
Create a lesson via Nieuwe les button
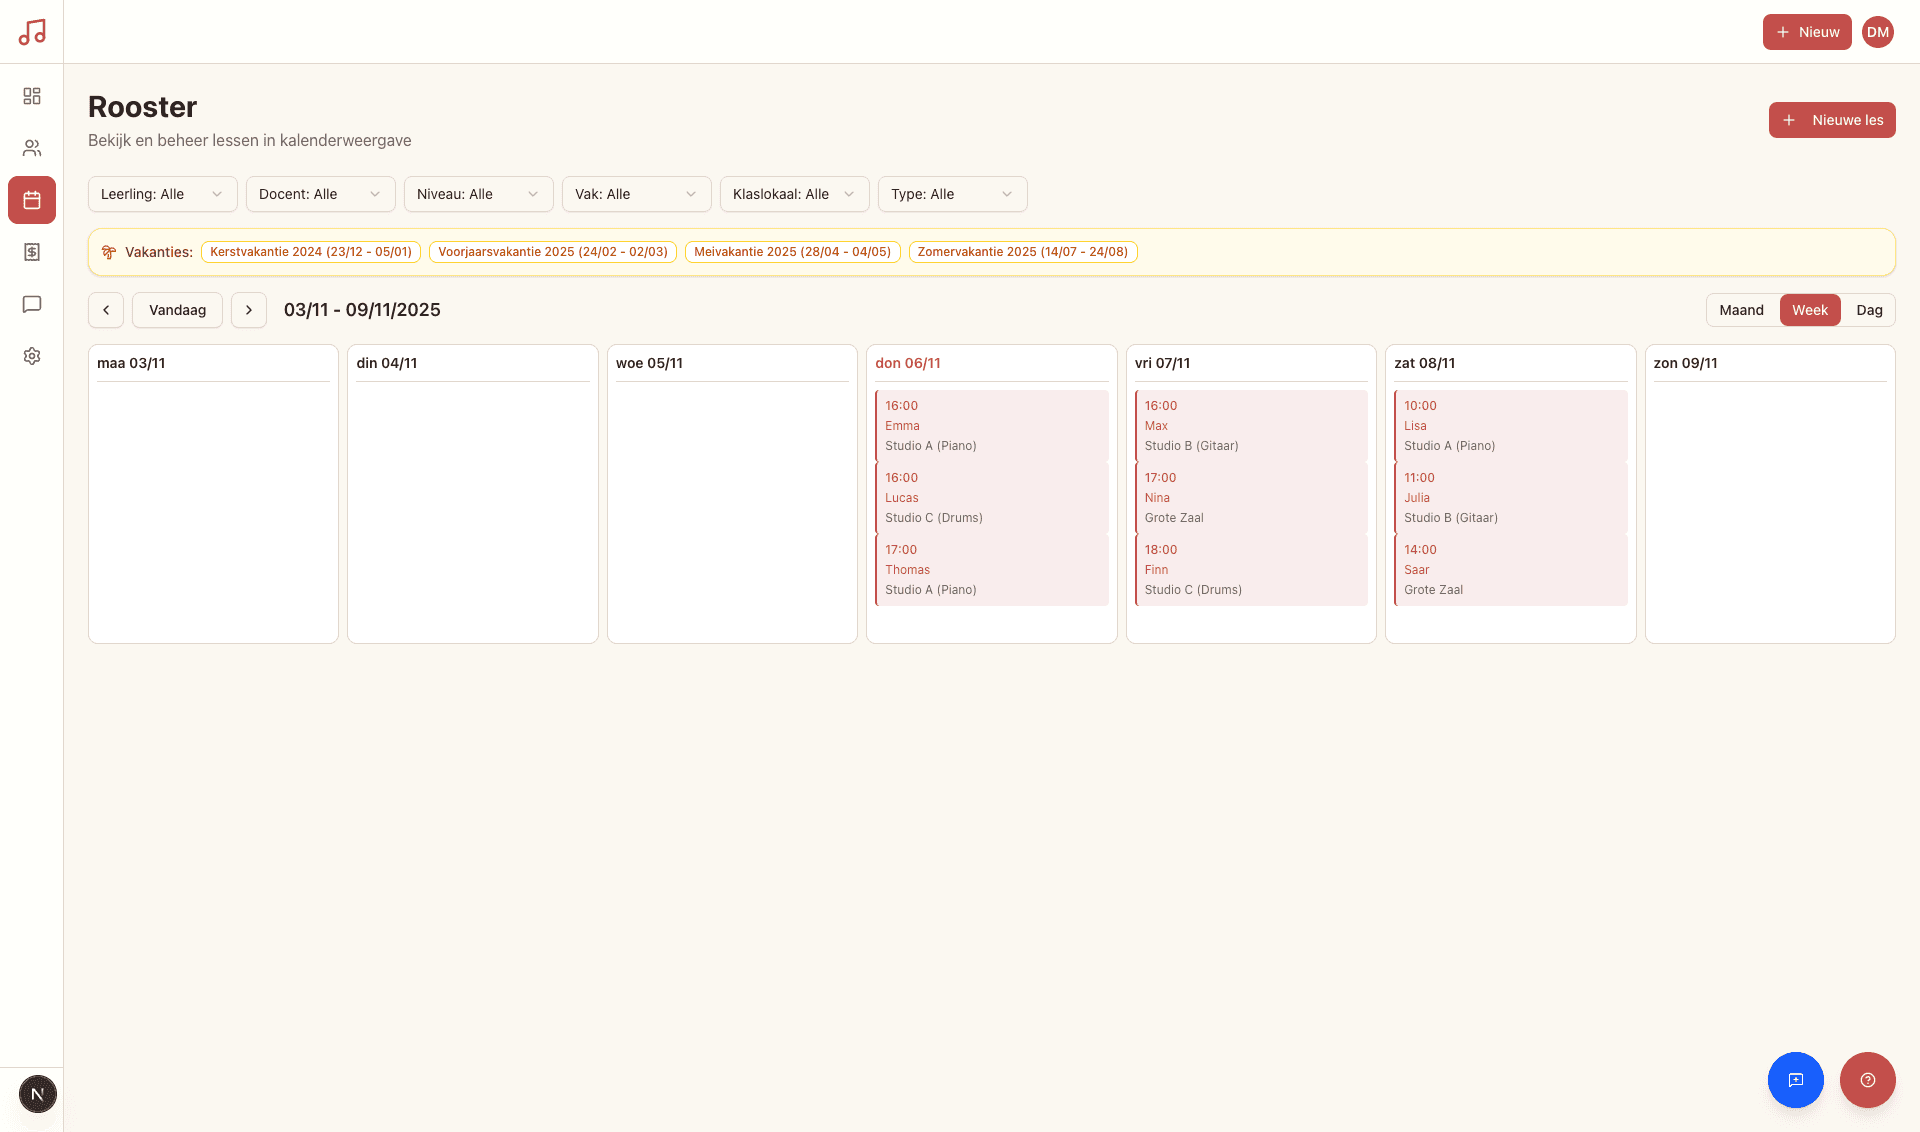1831,120
